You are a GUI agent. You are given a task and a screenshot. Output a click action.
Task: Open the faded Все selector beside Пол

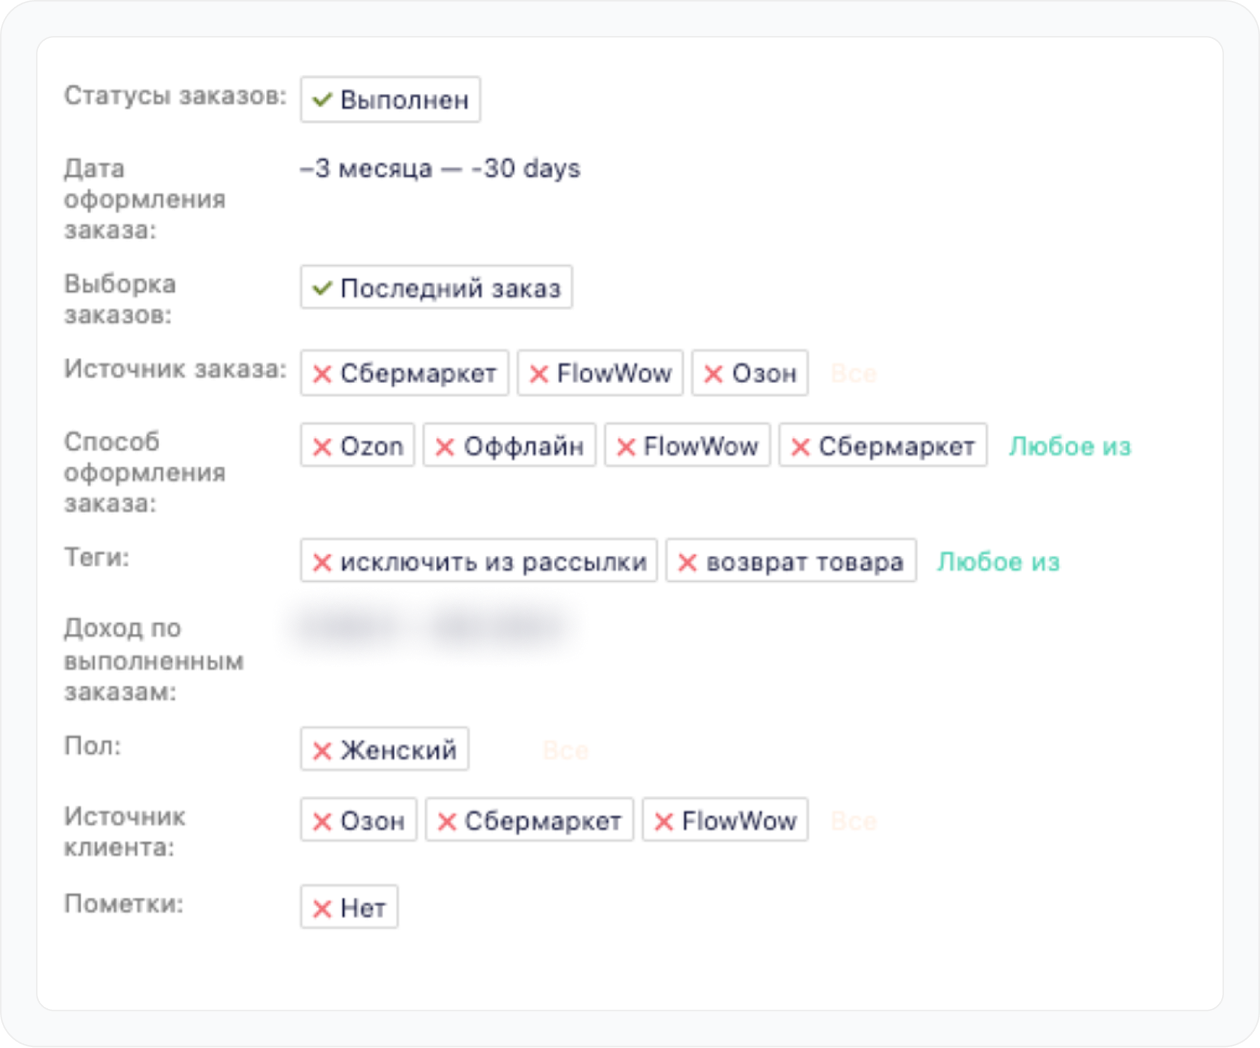tap(565, 751)
